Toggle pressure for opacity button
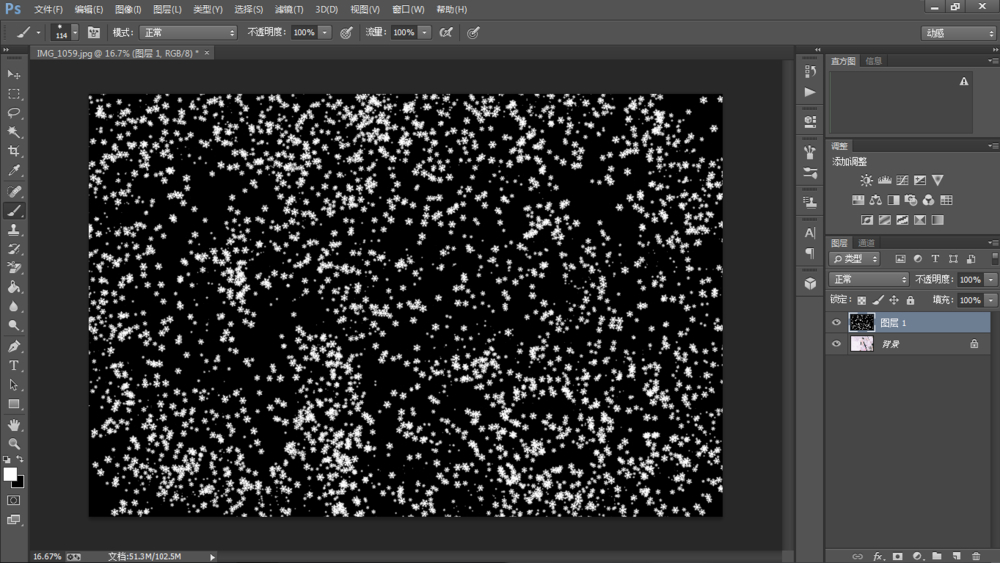The image size is (1000, 563). [346, 33]
